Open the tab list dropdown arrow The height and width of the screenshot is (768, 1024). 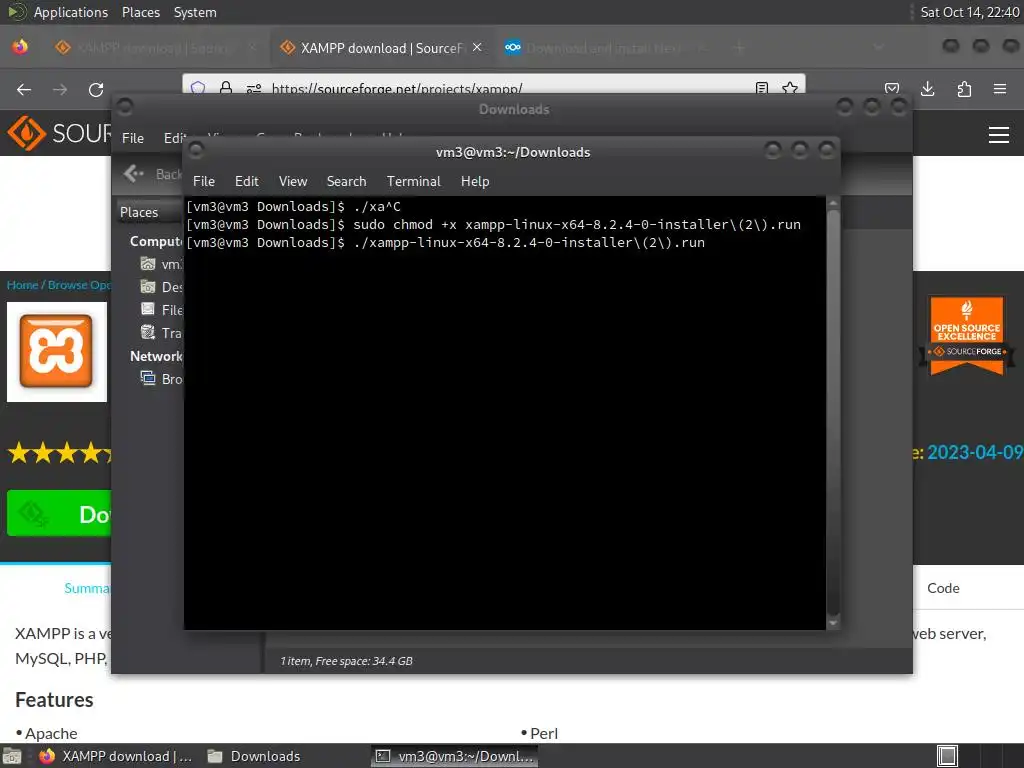pos(879,48)
